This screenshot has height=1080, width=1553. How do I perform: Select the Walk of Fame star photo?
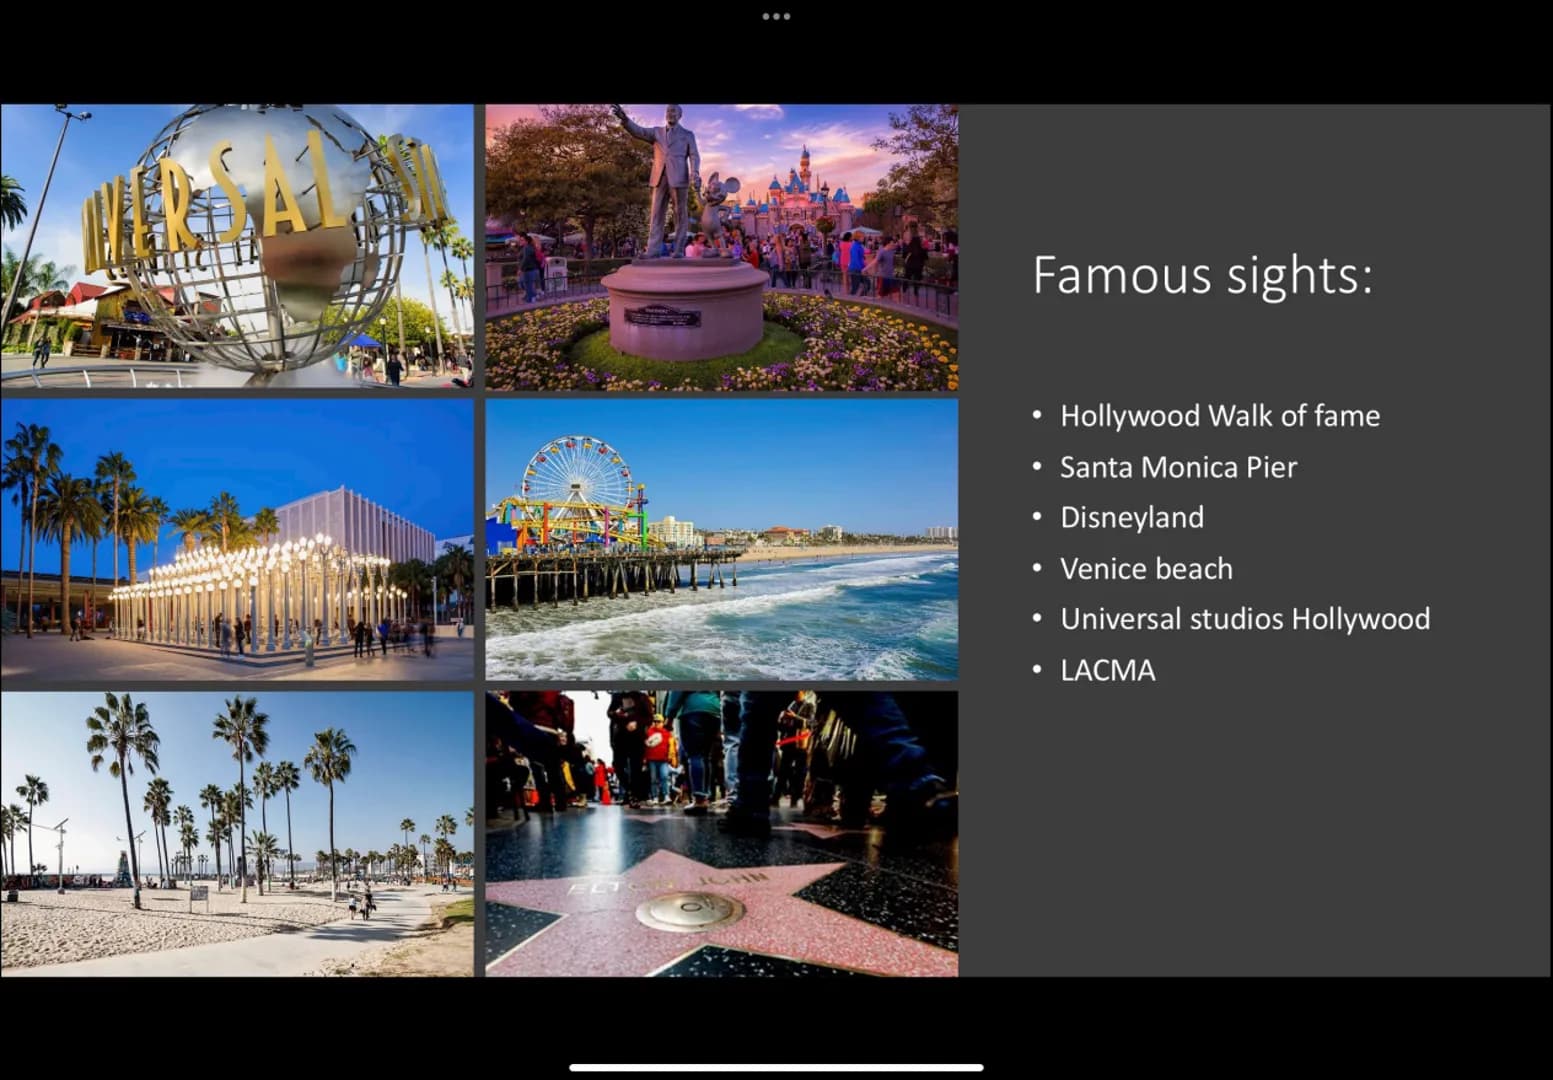722,834
